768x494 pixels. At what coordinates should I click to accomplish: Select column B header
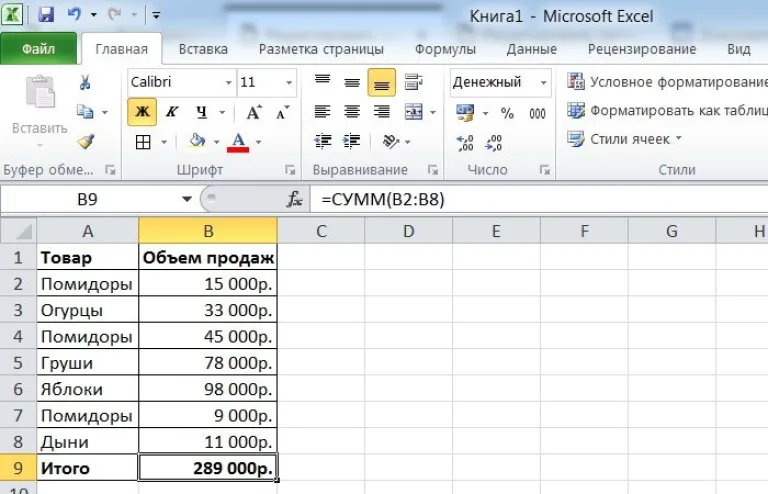208,231
